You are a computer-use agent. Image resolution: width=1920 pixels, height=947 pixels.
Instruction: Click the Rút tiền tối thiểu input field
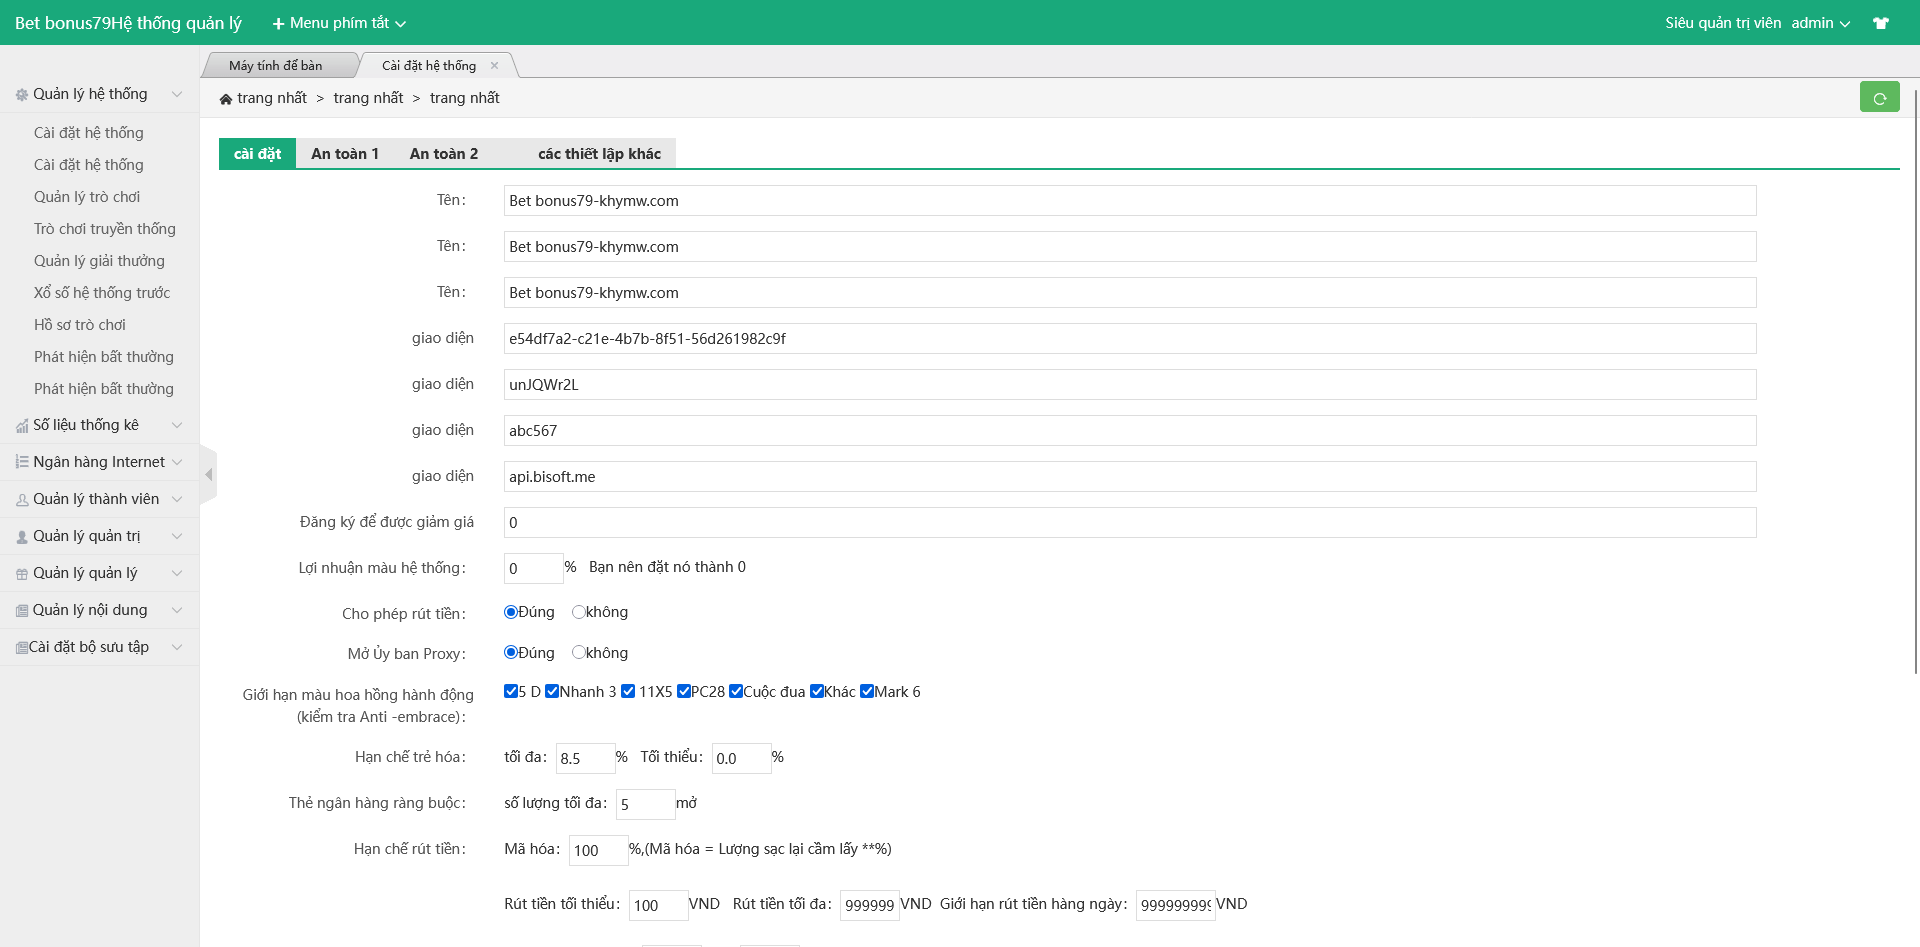pyautogui.click(x=657, y=905)
